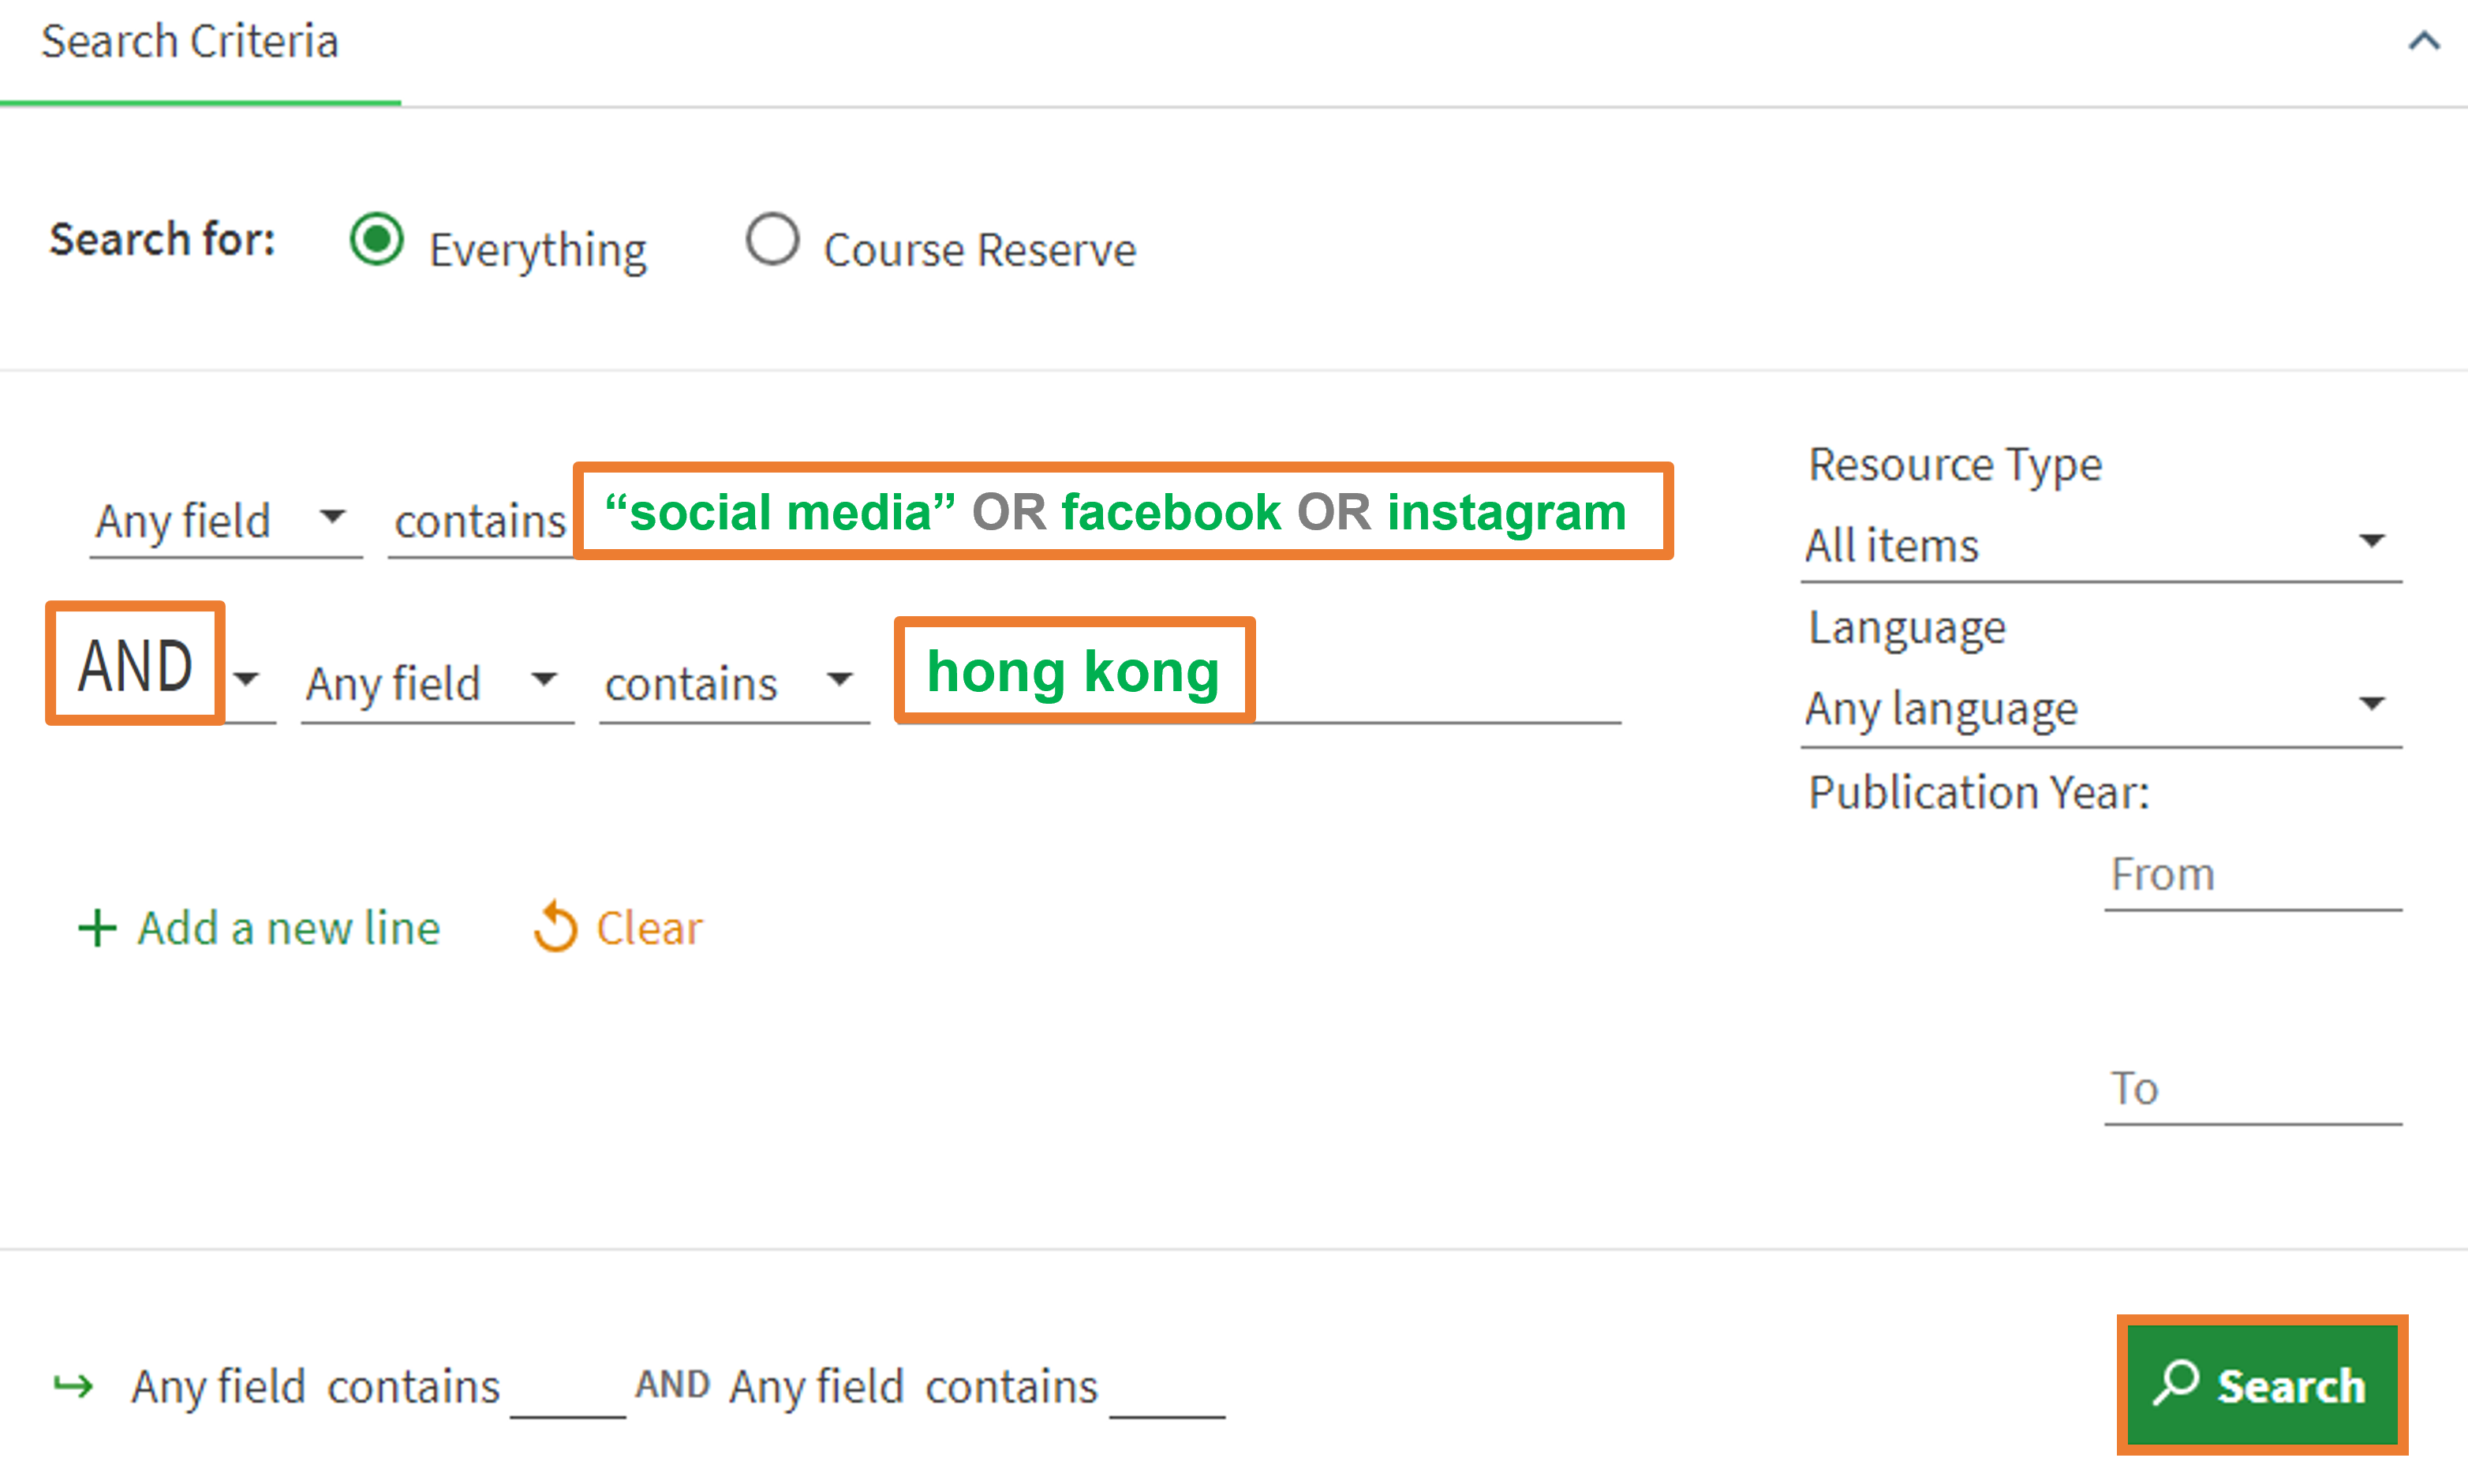
Task: Click the hong kong search input field
Action: point(1258,671)
